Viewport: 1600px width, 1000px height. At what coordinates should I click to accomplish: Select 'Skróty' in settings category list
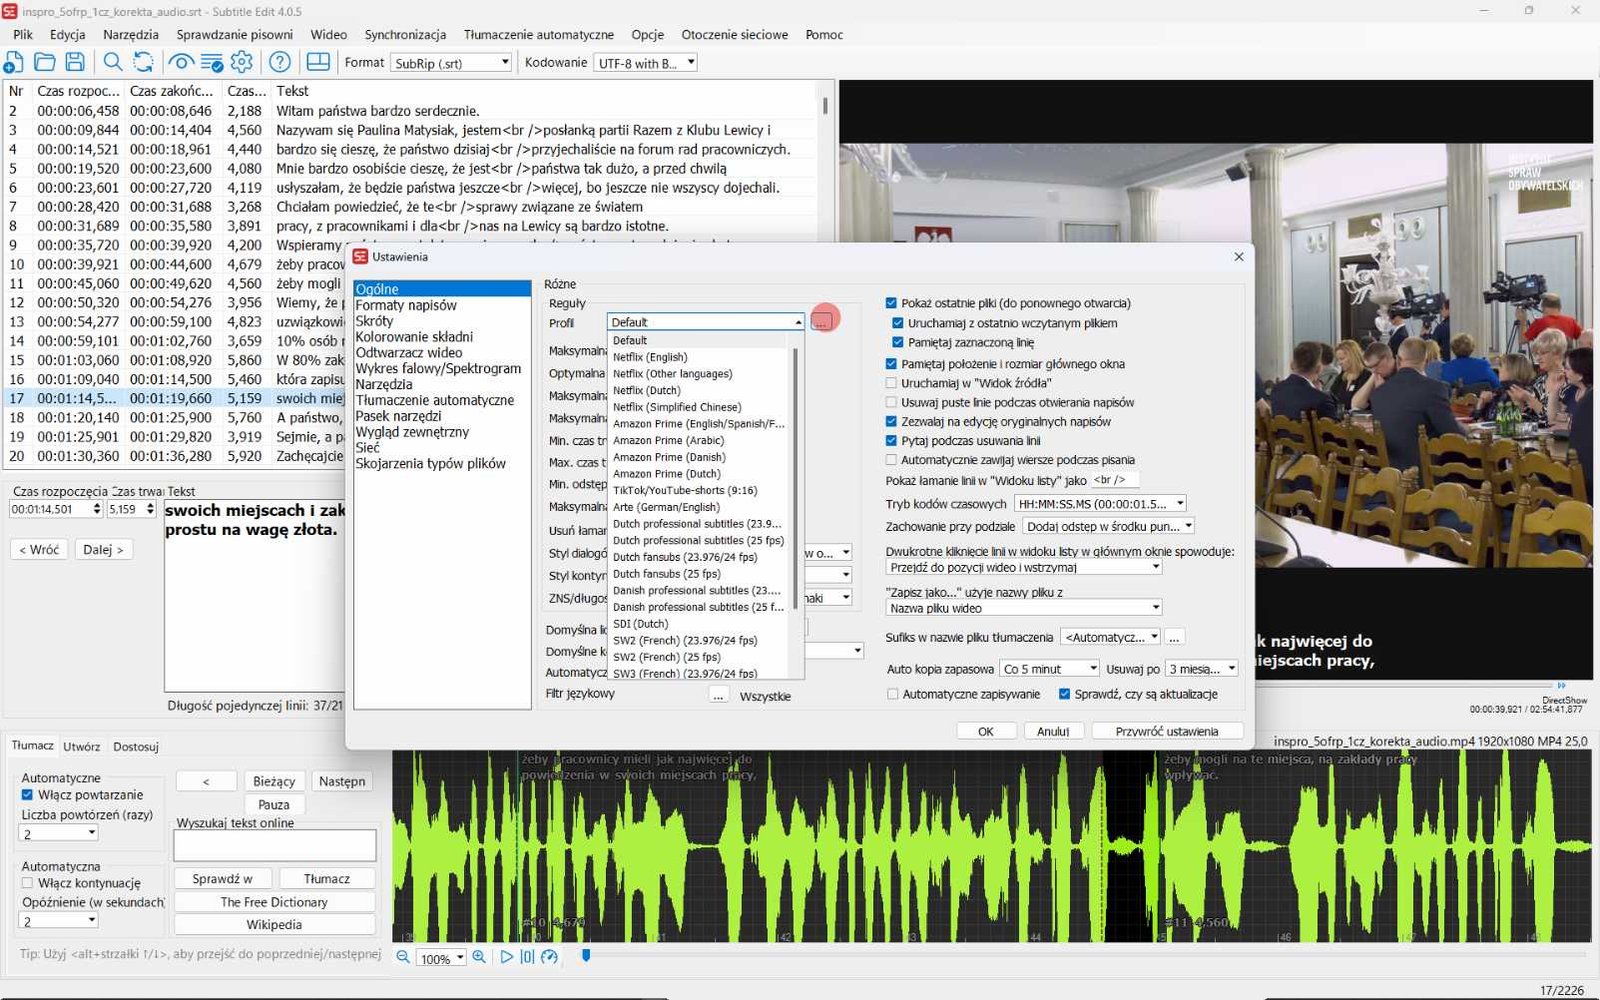pos(374,321)
